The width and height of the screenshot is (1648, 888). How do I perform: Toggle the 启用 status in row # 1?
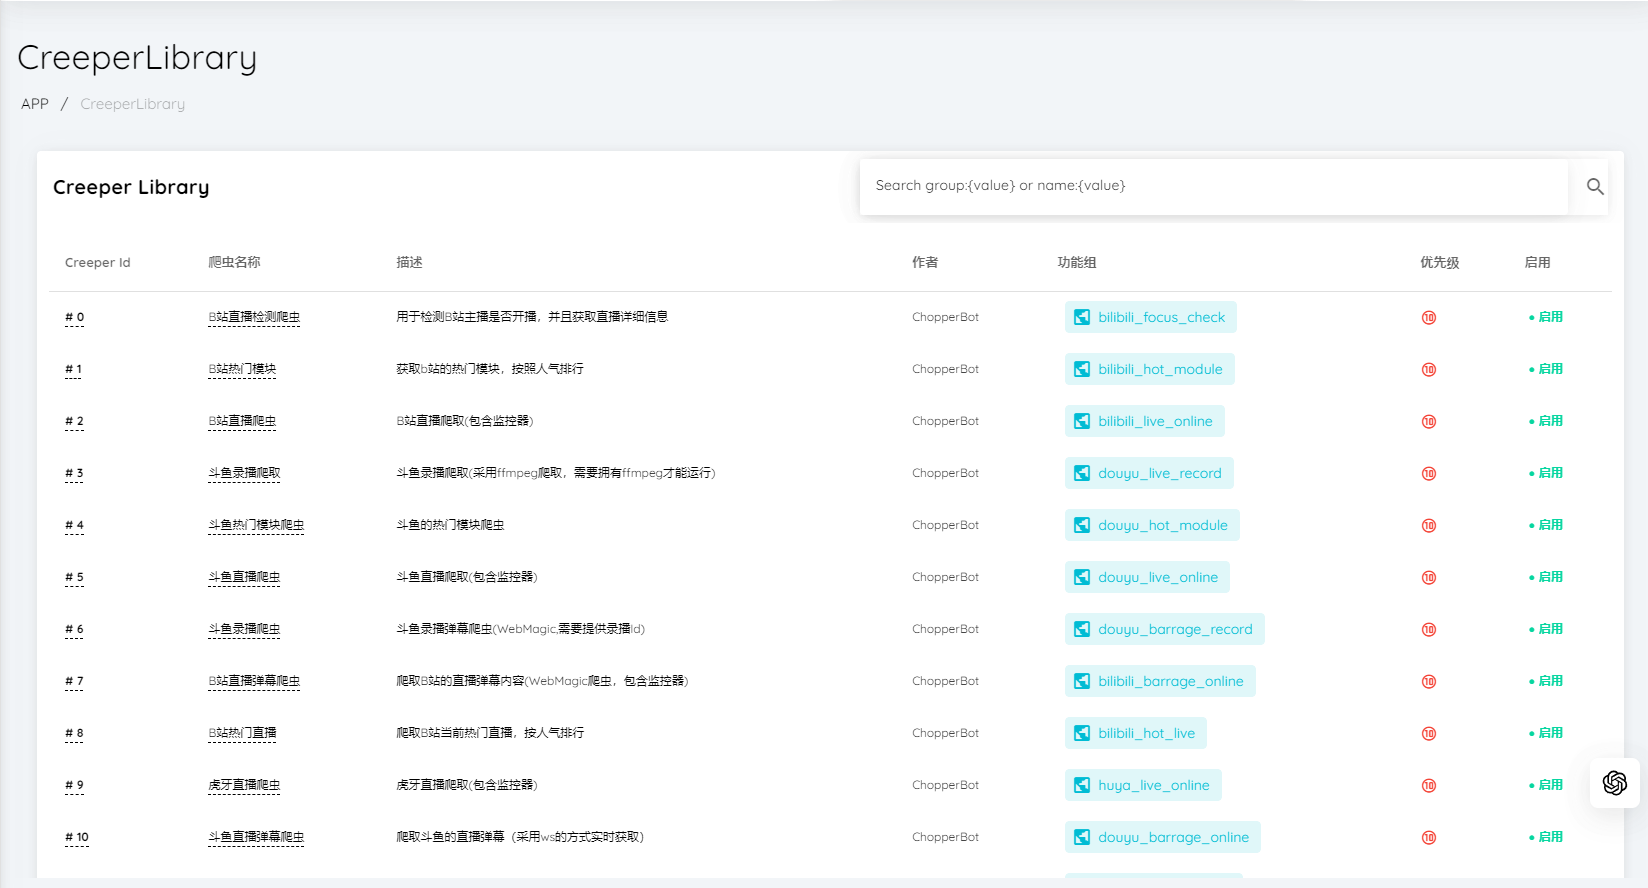click(1546, 369)
